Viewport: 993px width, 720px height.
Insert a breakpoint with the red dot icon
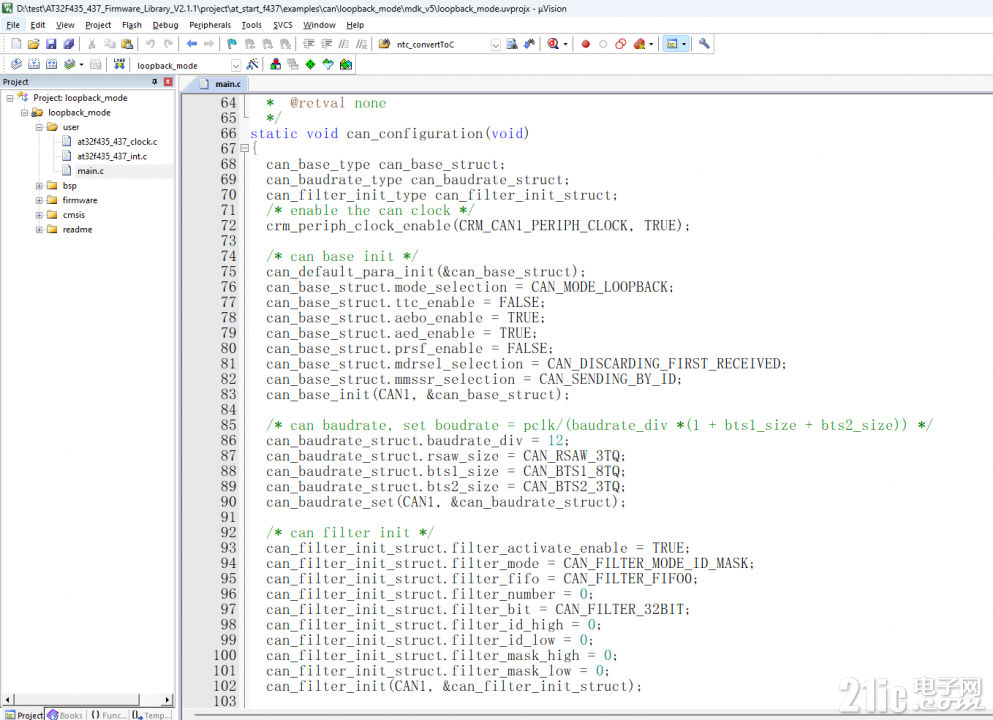click(585, 44)
